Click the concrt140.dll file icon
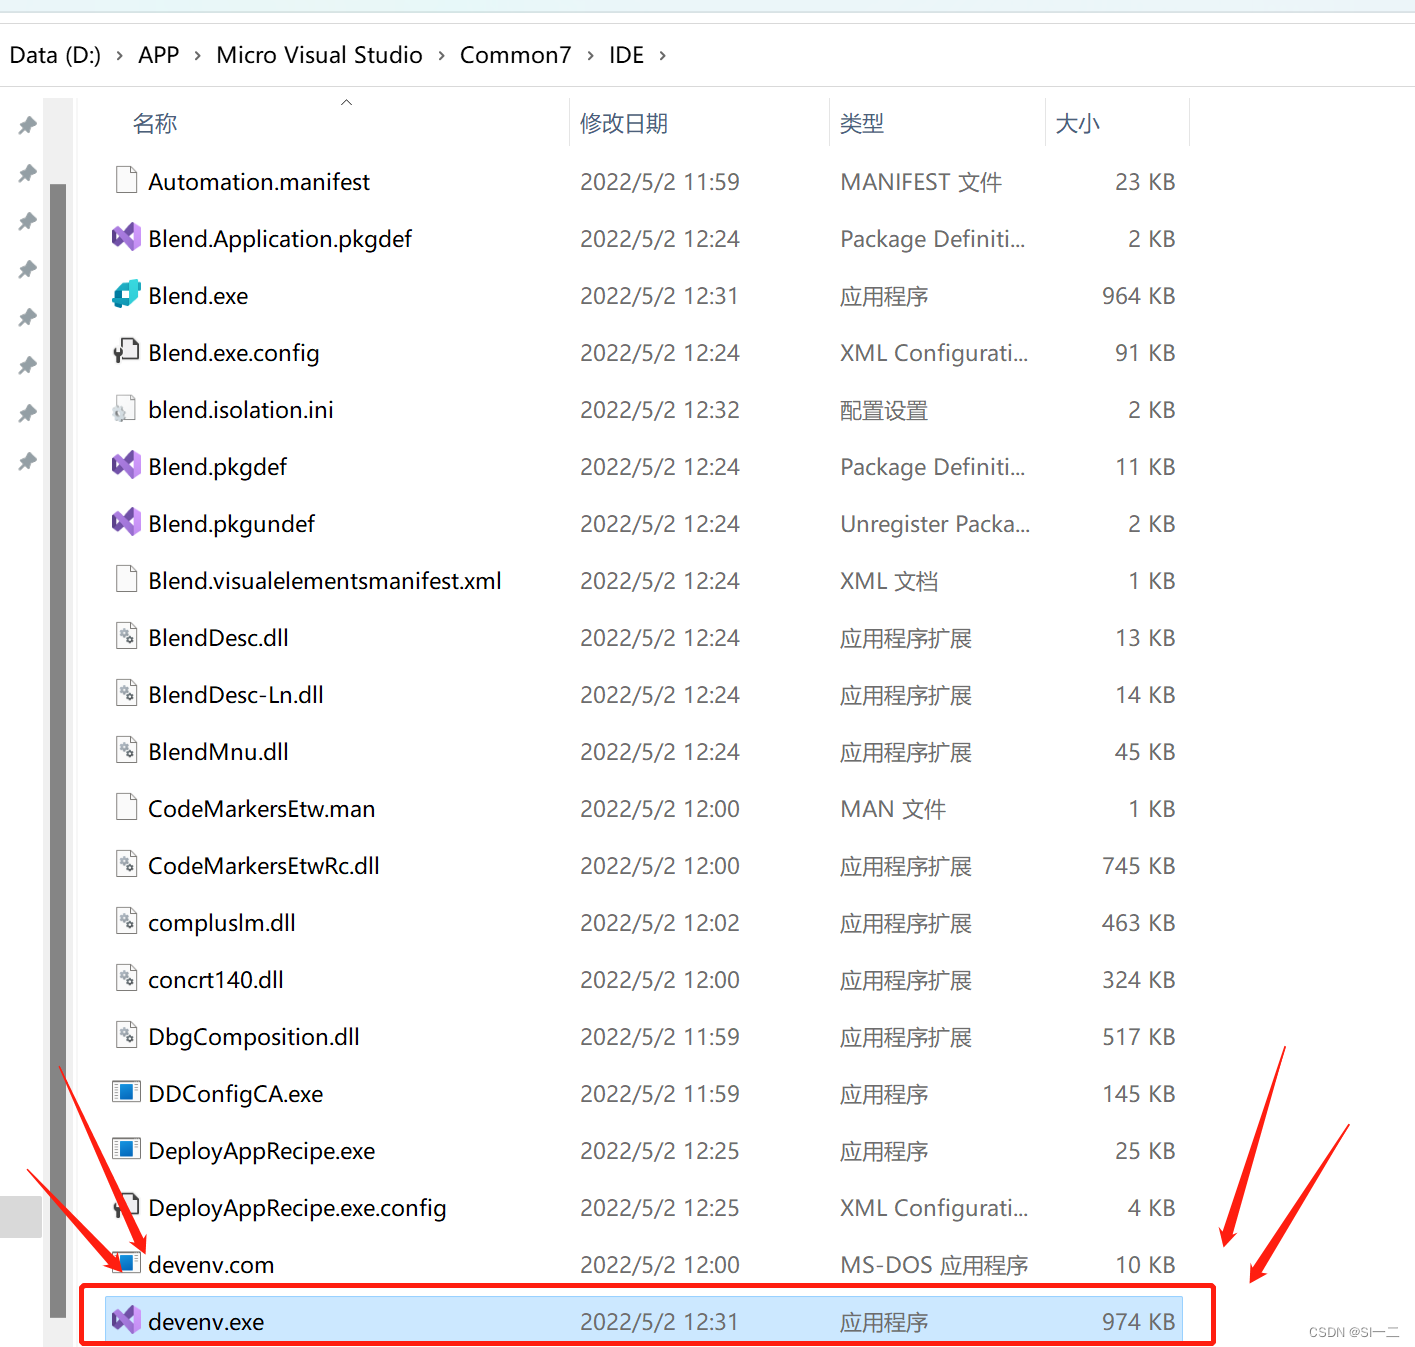1415x1347 pixels. click(x=126, y=978)
